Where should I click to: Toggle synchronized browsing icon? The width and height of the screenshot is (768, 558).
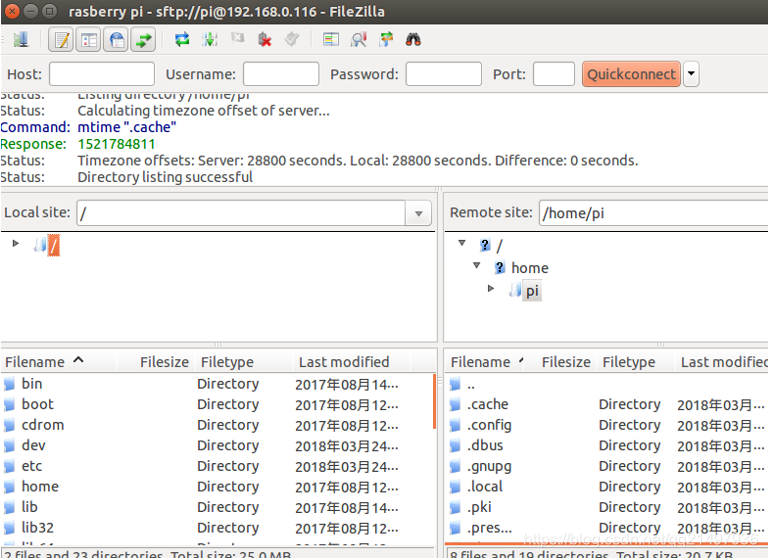(386, 39)
